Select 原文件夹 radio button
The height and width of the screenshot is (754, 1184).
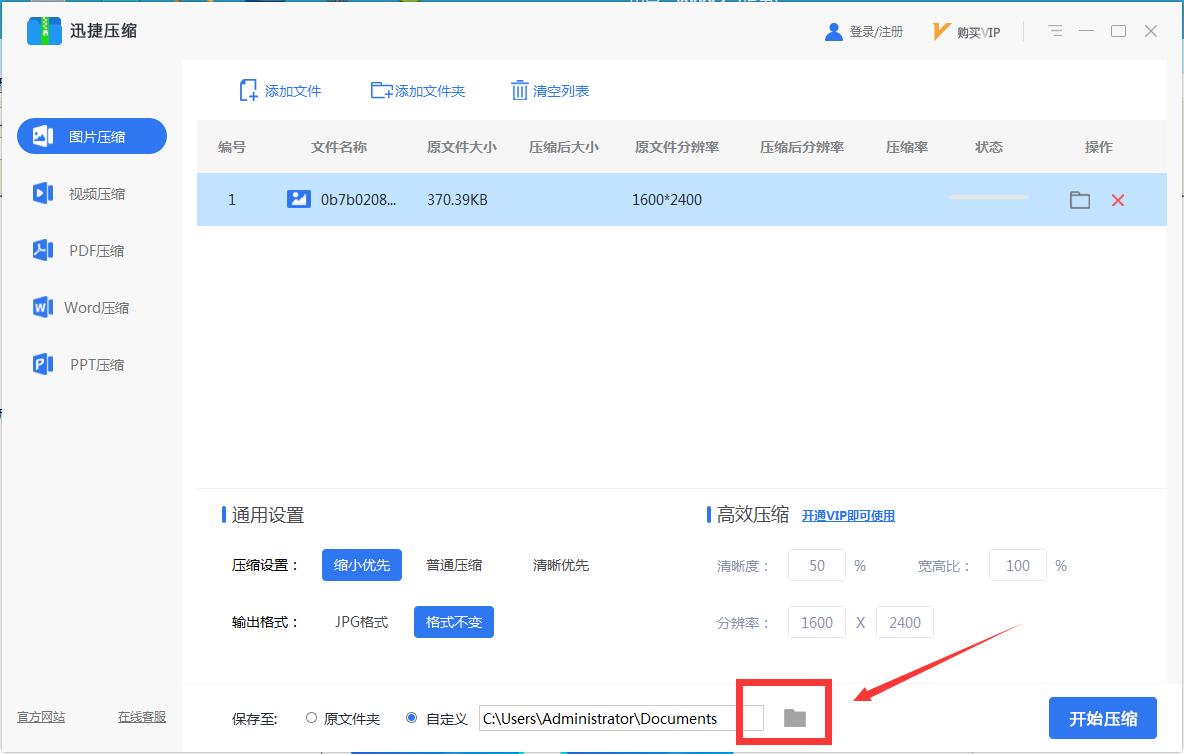pos(311,718)
